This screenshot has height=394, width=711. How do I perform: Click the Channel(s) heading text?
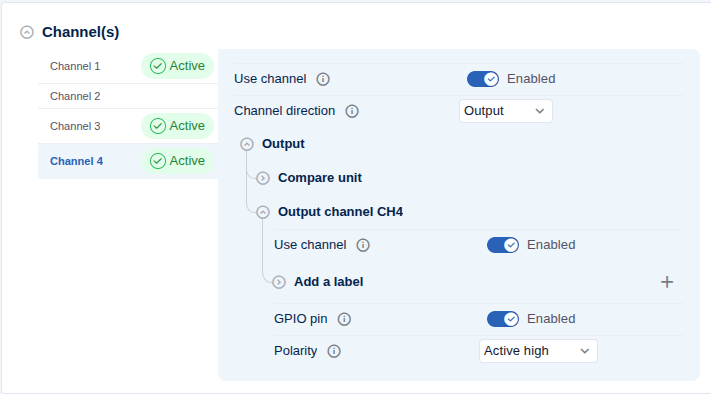pyautogui.click(x=81, y=32)
